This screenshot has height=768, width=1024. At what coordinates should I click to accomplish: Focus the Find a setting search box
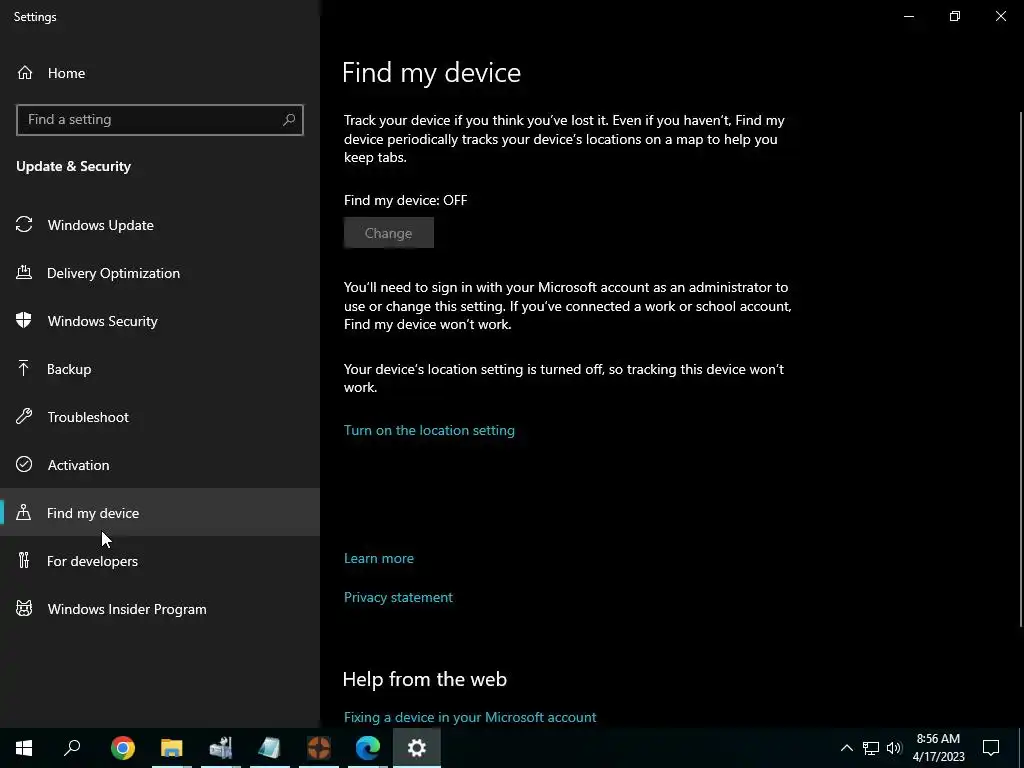(160, 120)
